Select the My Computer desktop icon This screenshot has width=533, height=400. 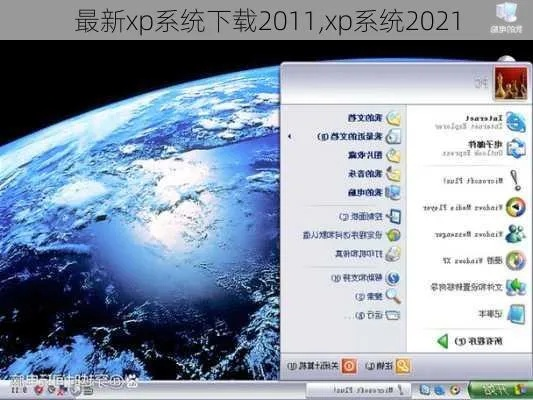point(505,18)
